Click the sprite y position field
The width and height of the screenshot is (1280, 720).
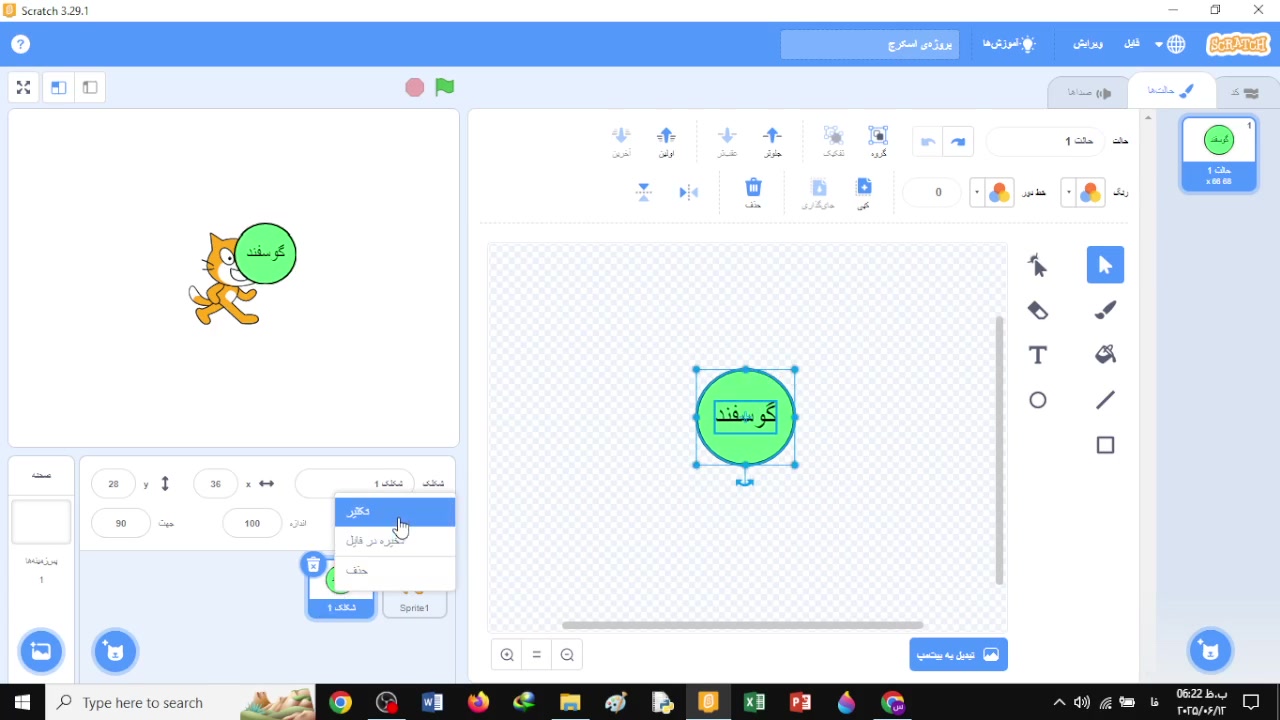coord(114,484)
